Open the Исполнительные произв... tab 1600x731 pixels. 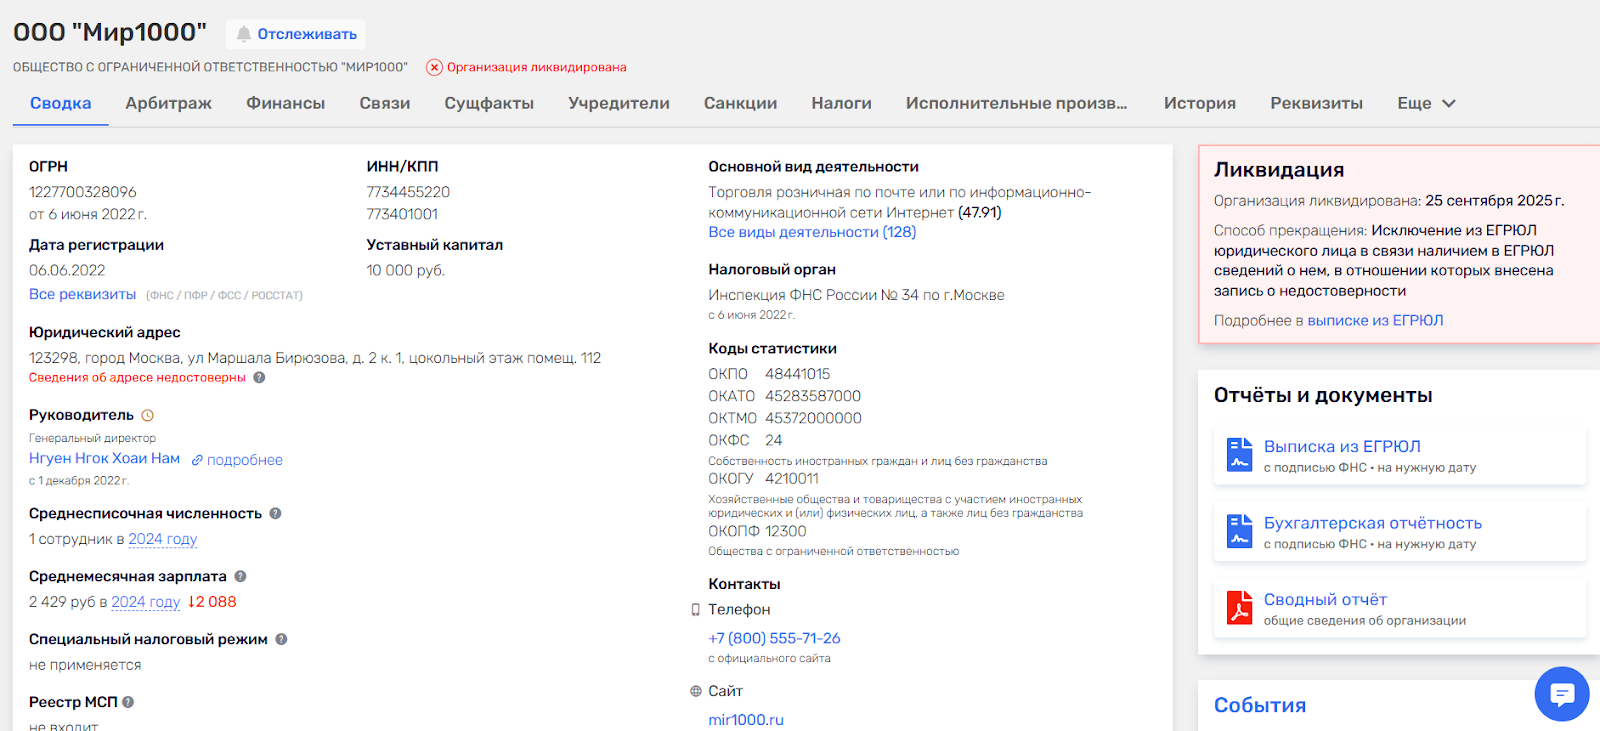(1016, 103)
